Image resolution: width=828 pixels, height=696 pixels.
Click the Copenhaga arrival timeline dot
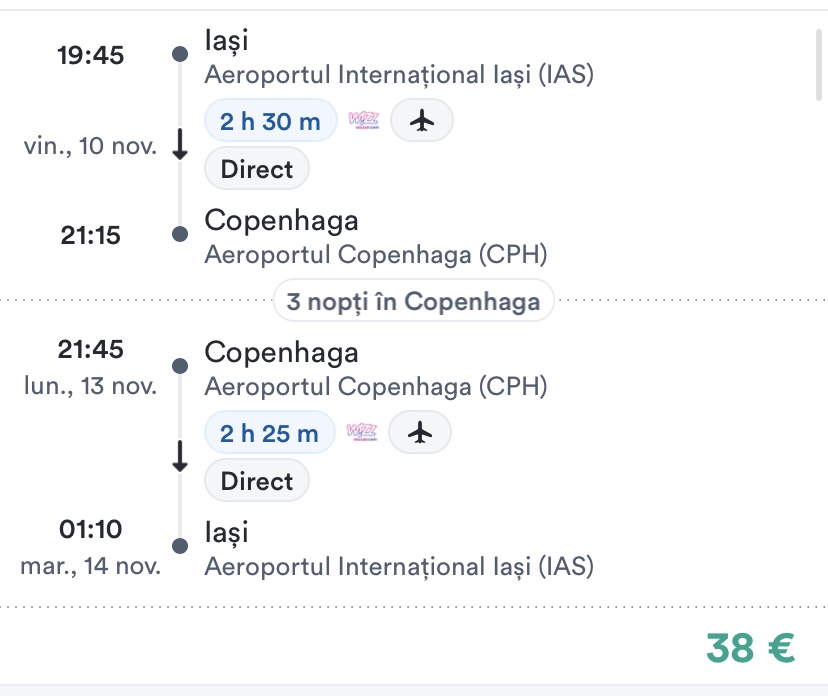[180, 234]
